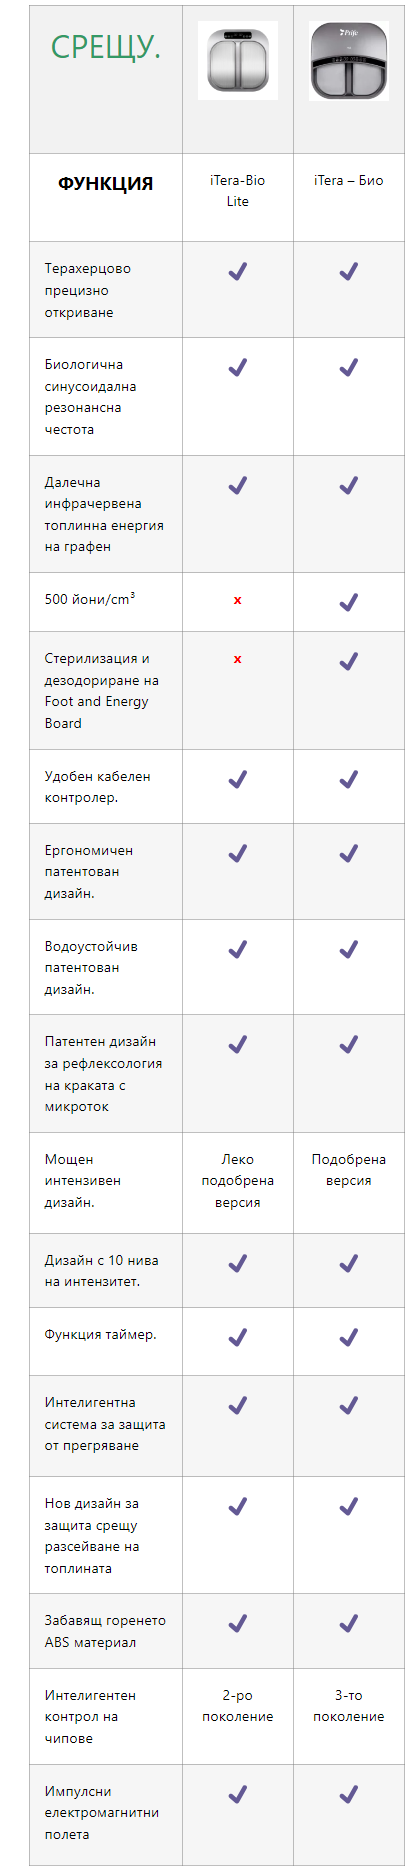The height and width of the screenshot is (1869, 412).
Task: Click iTera-Bio Lite checkmark in Терахерцово прецизно откриване row
Action: (x=237, y=271)
